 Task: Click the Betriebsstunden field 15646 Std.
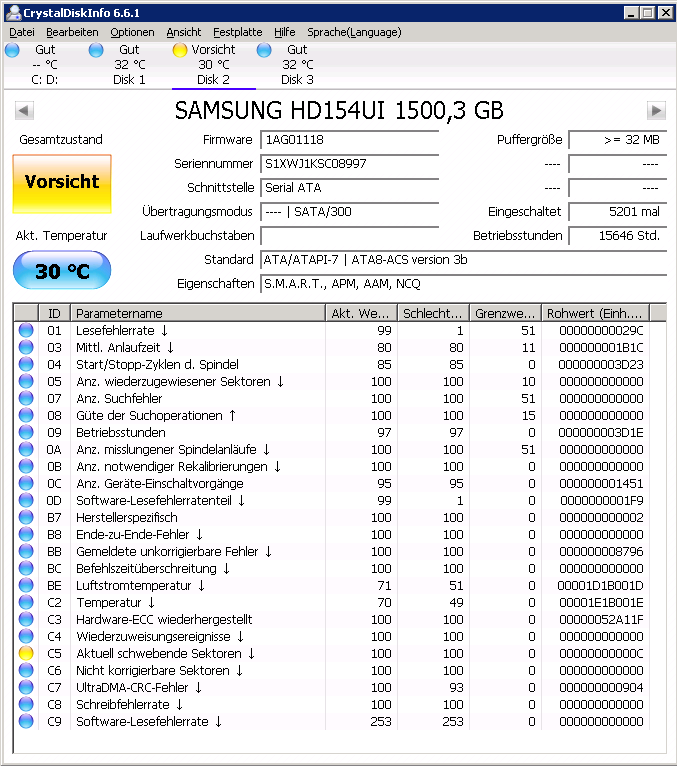click(617, 235)
